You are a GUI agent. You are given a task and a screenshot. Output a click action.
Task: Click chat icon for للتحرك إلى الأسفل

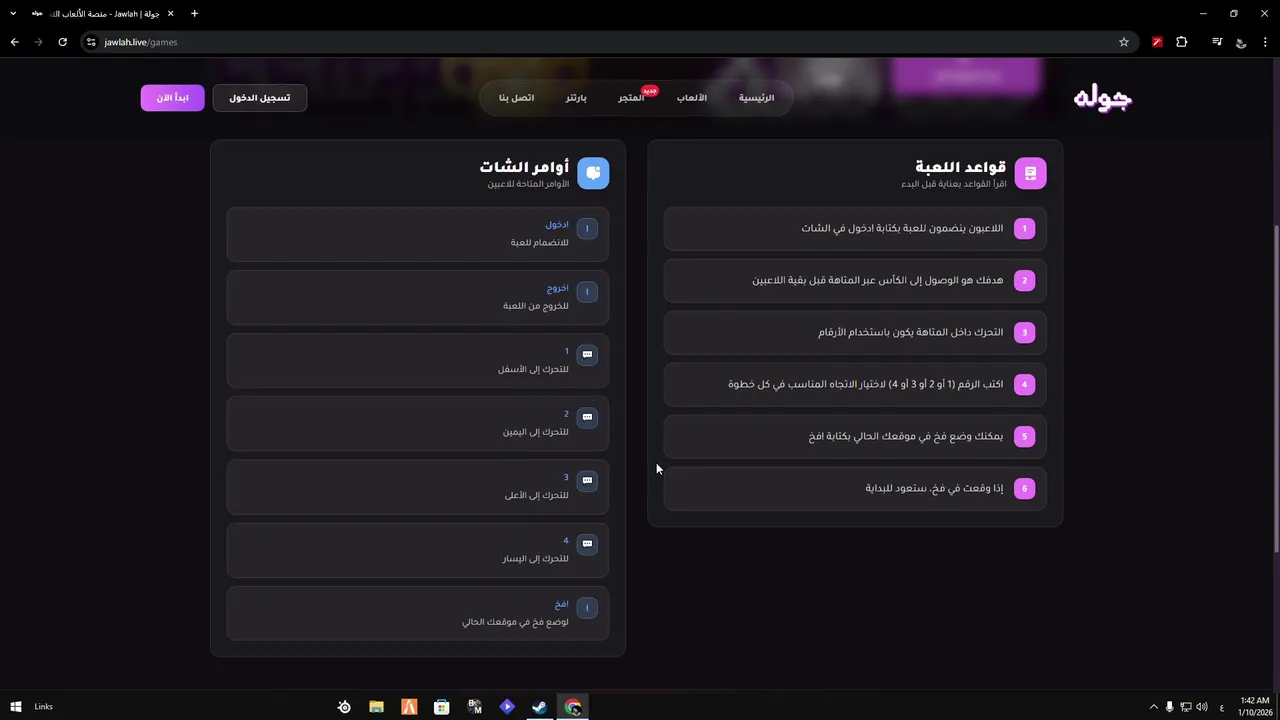pos(587,354)
